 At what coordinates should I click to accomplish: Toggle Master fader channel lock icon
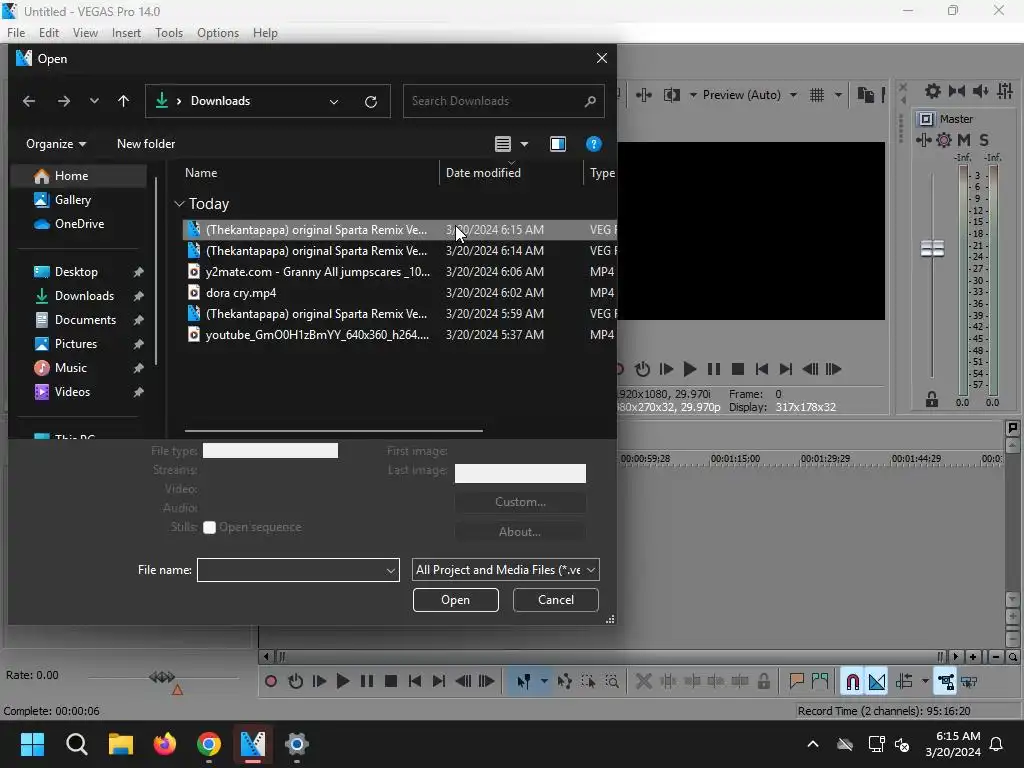[x=932, y=399]
